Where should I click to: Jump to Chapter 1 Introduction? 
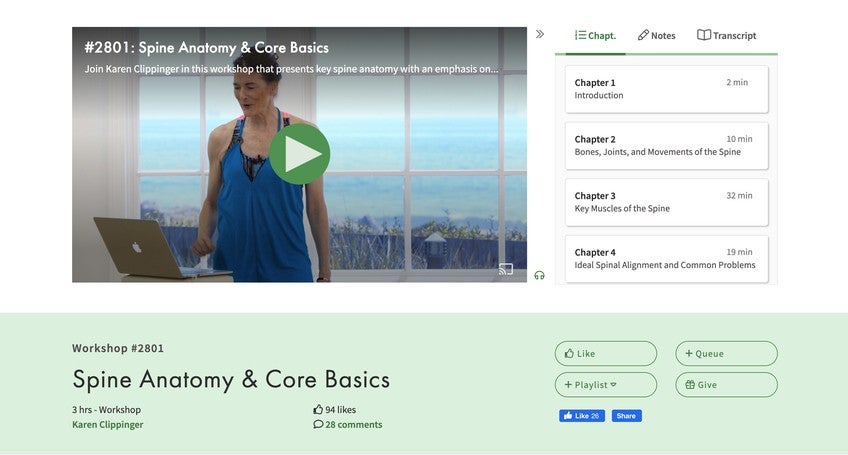[666, 89]
